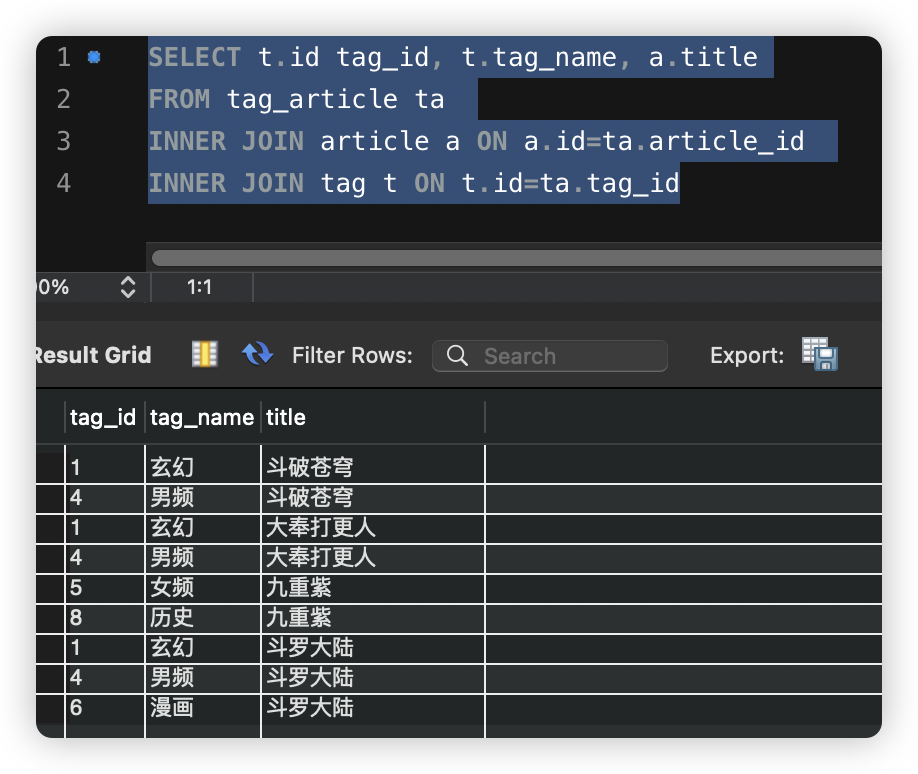The image size is (918, 774).
Task: Sort by the tag_id column header
Action: (102, 417)
